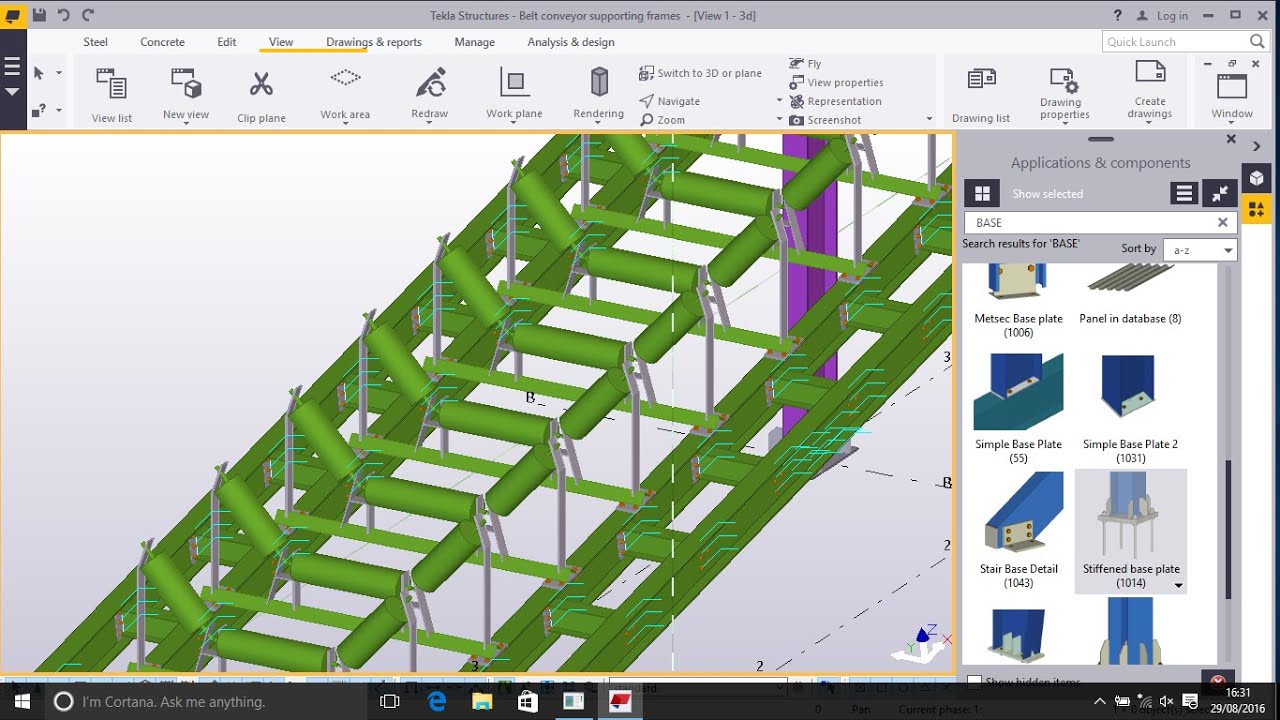
Task: Take a Screenshot from the ribbon
Action: 825,120
